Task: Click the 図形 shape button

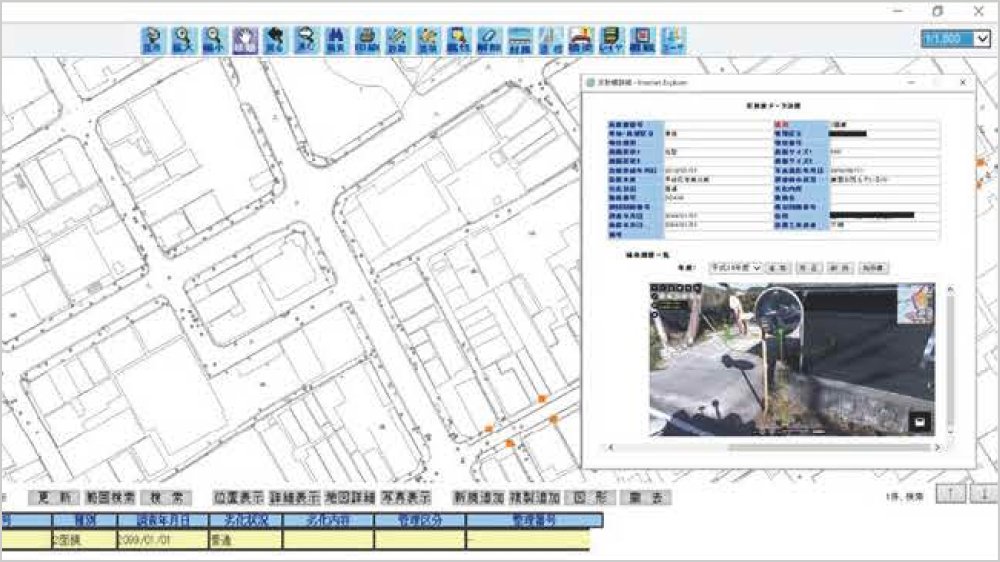Action: [x=590, y=498]
